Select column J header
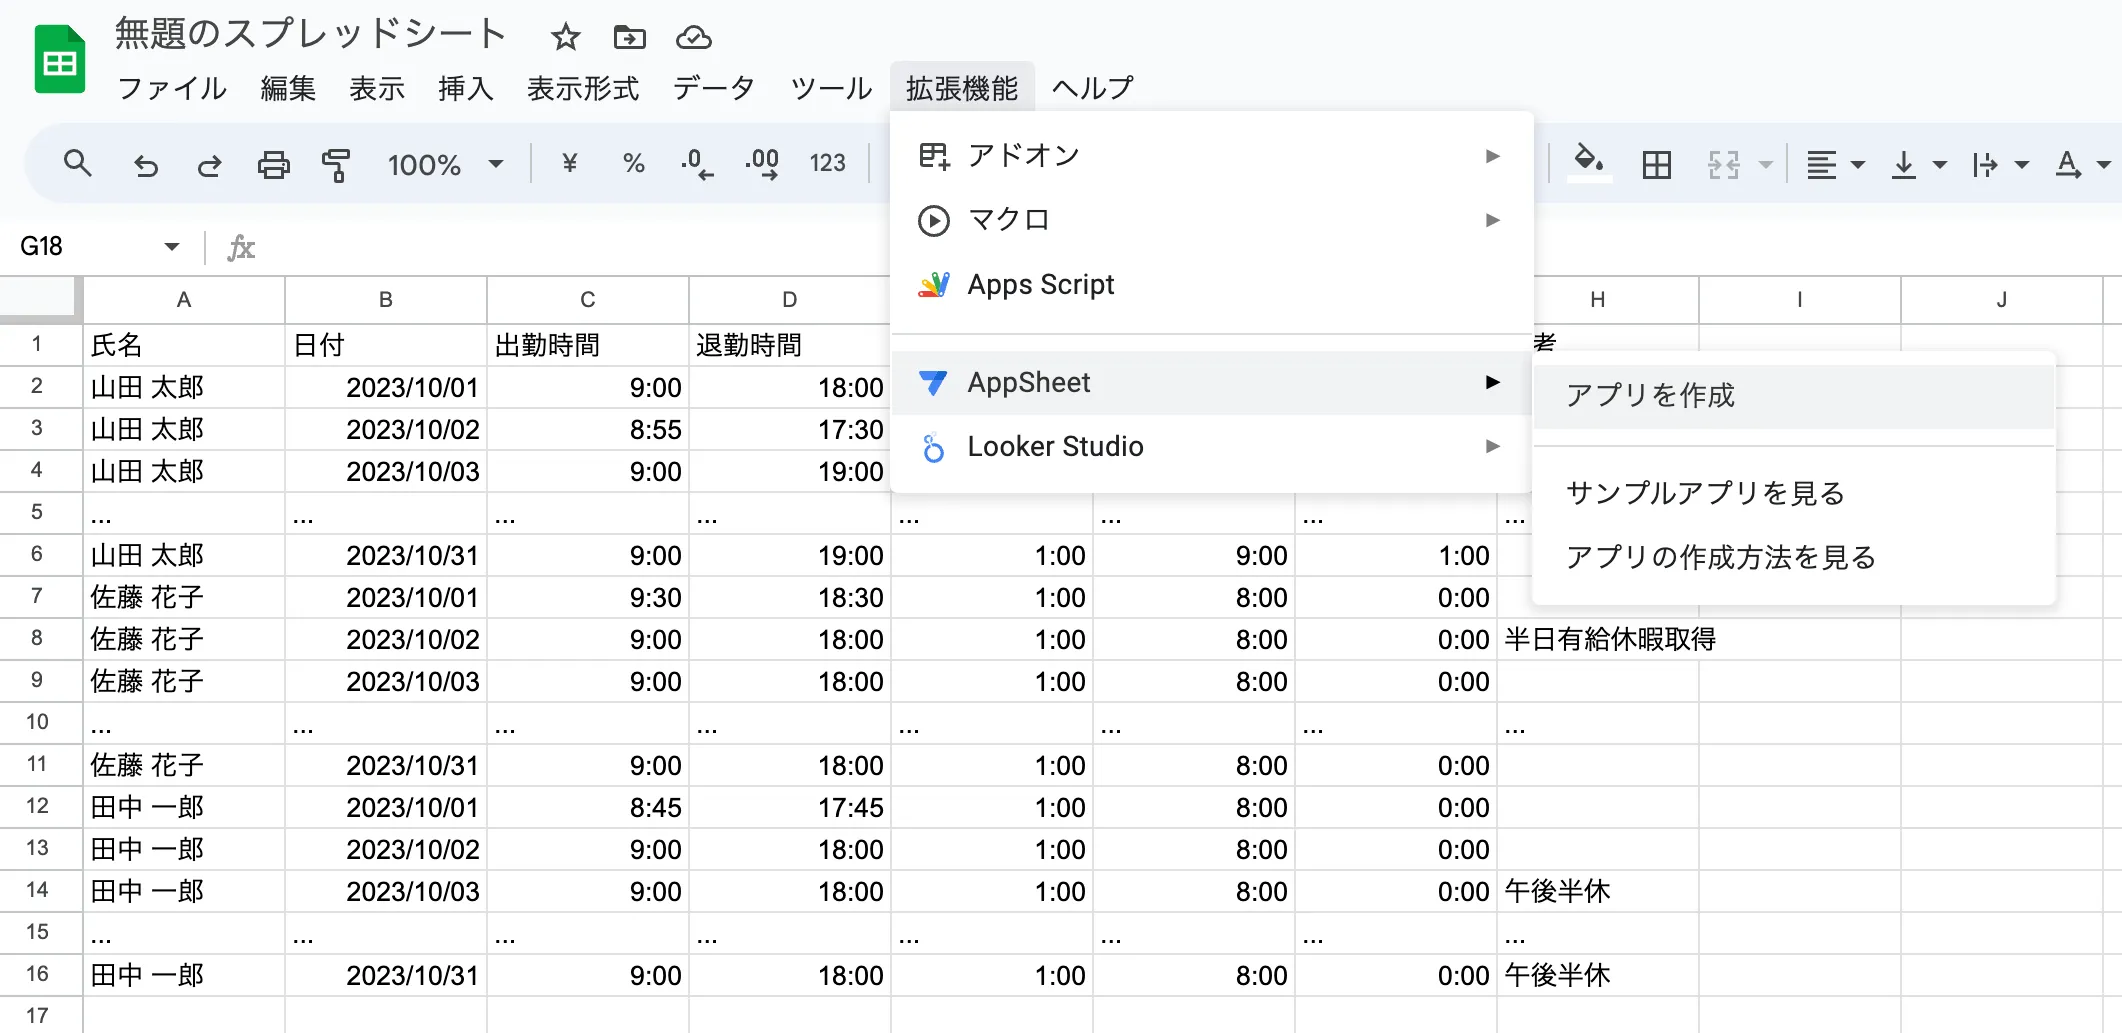 [2002, 300]
